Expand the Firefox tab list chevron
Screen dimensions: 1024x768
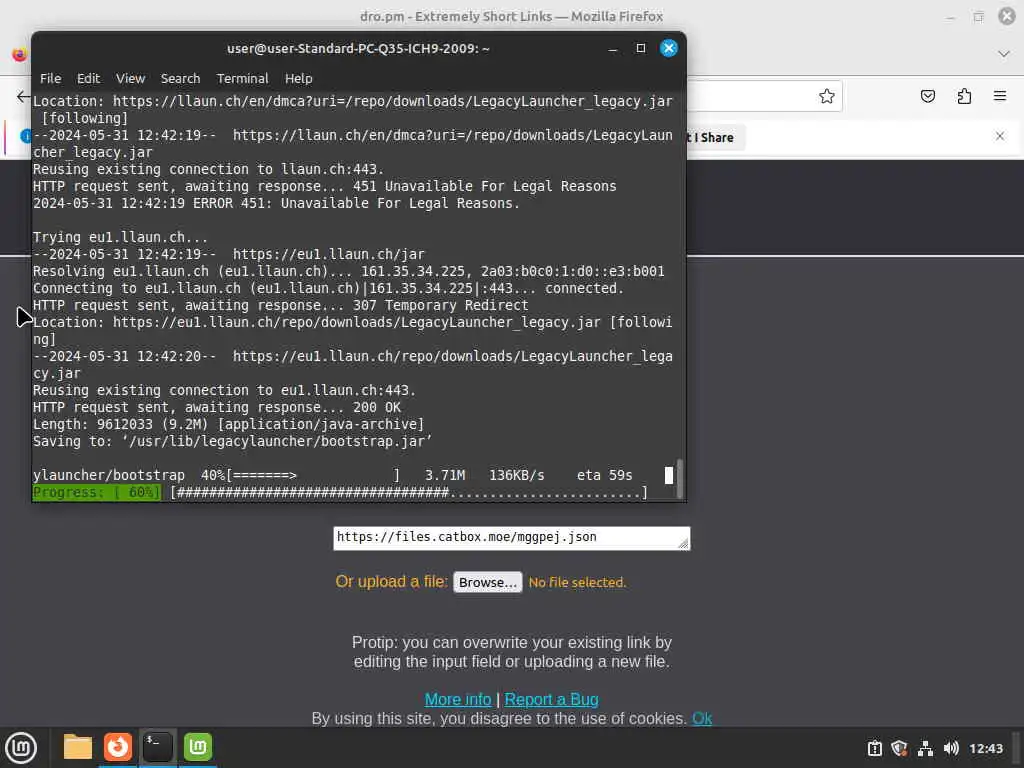click(x=1004, y=54)
